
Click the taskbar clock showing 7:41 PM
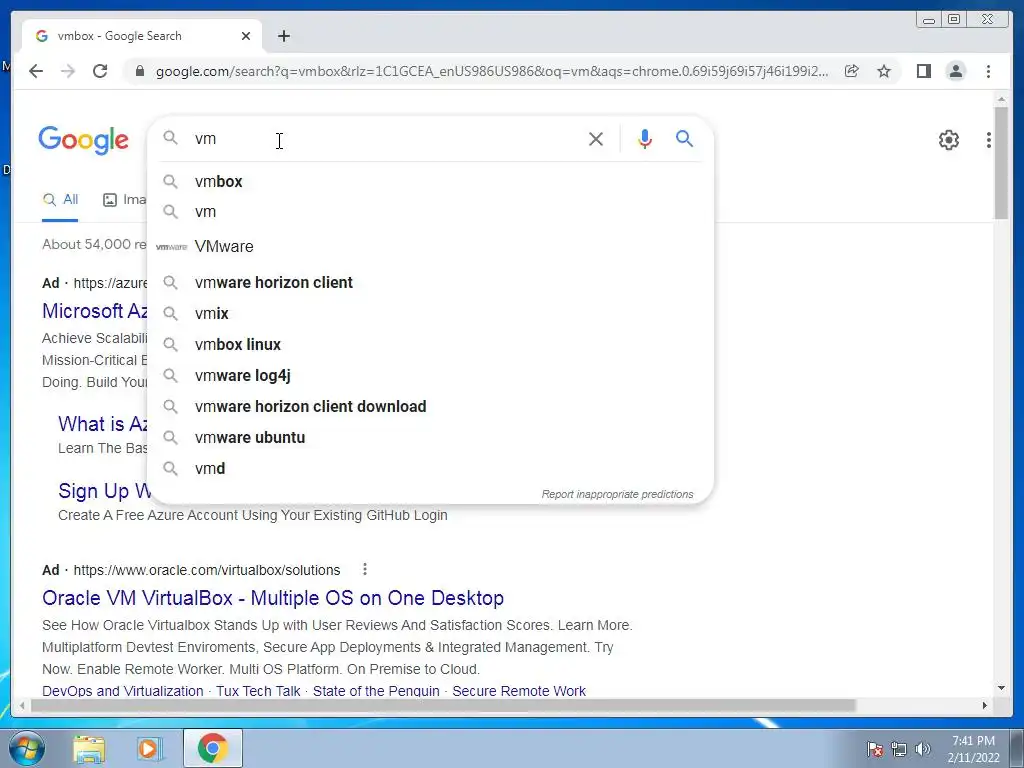tap(974, 749)
